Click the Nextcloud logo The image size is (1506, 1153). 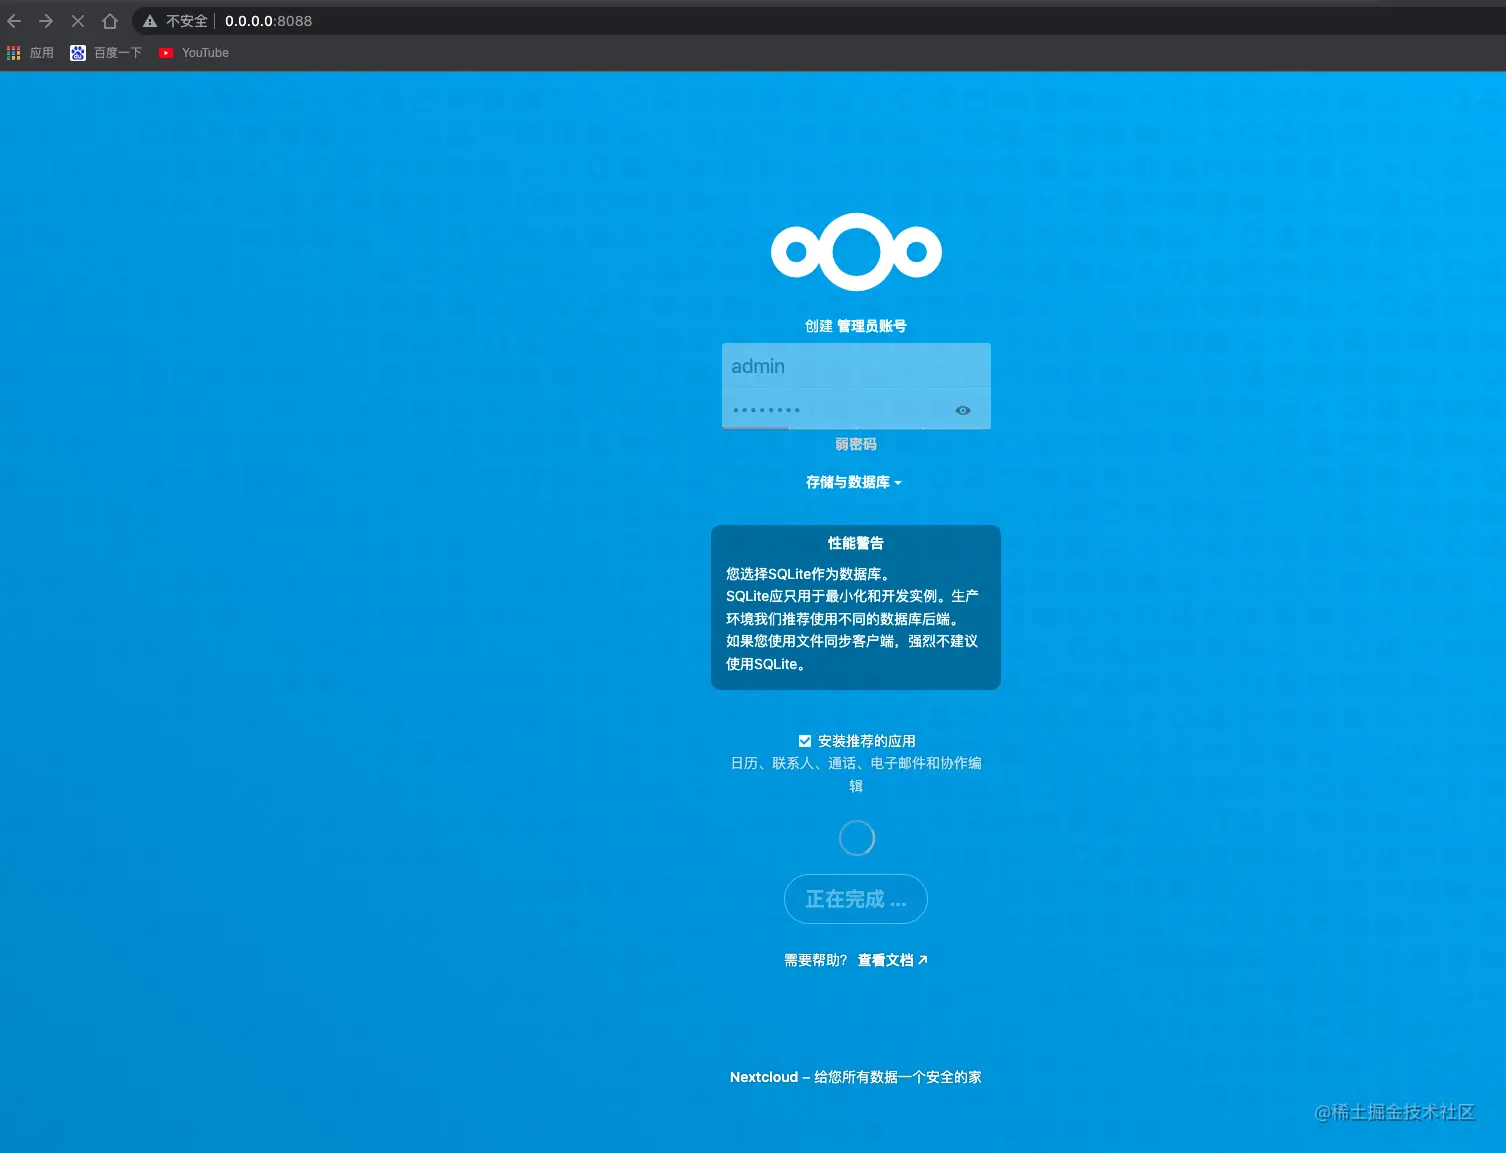(x=856, y=252)
